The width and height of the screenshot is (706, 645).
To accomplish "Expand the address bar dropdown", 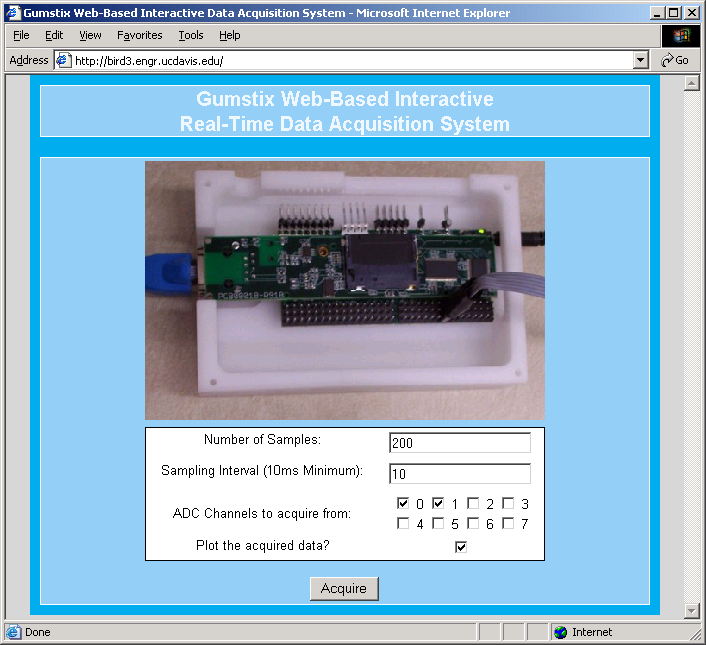I will pos(641,60).
